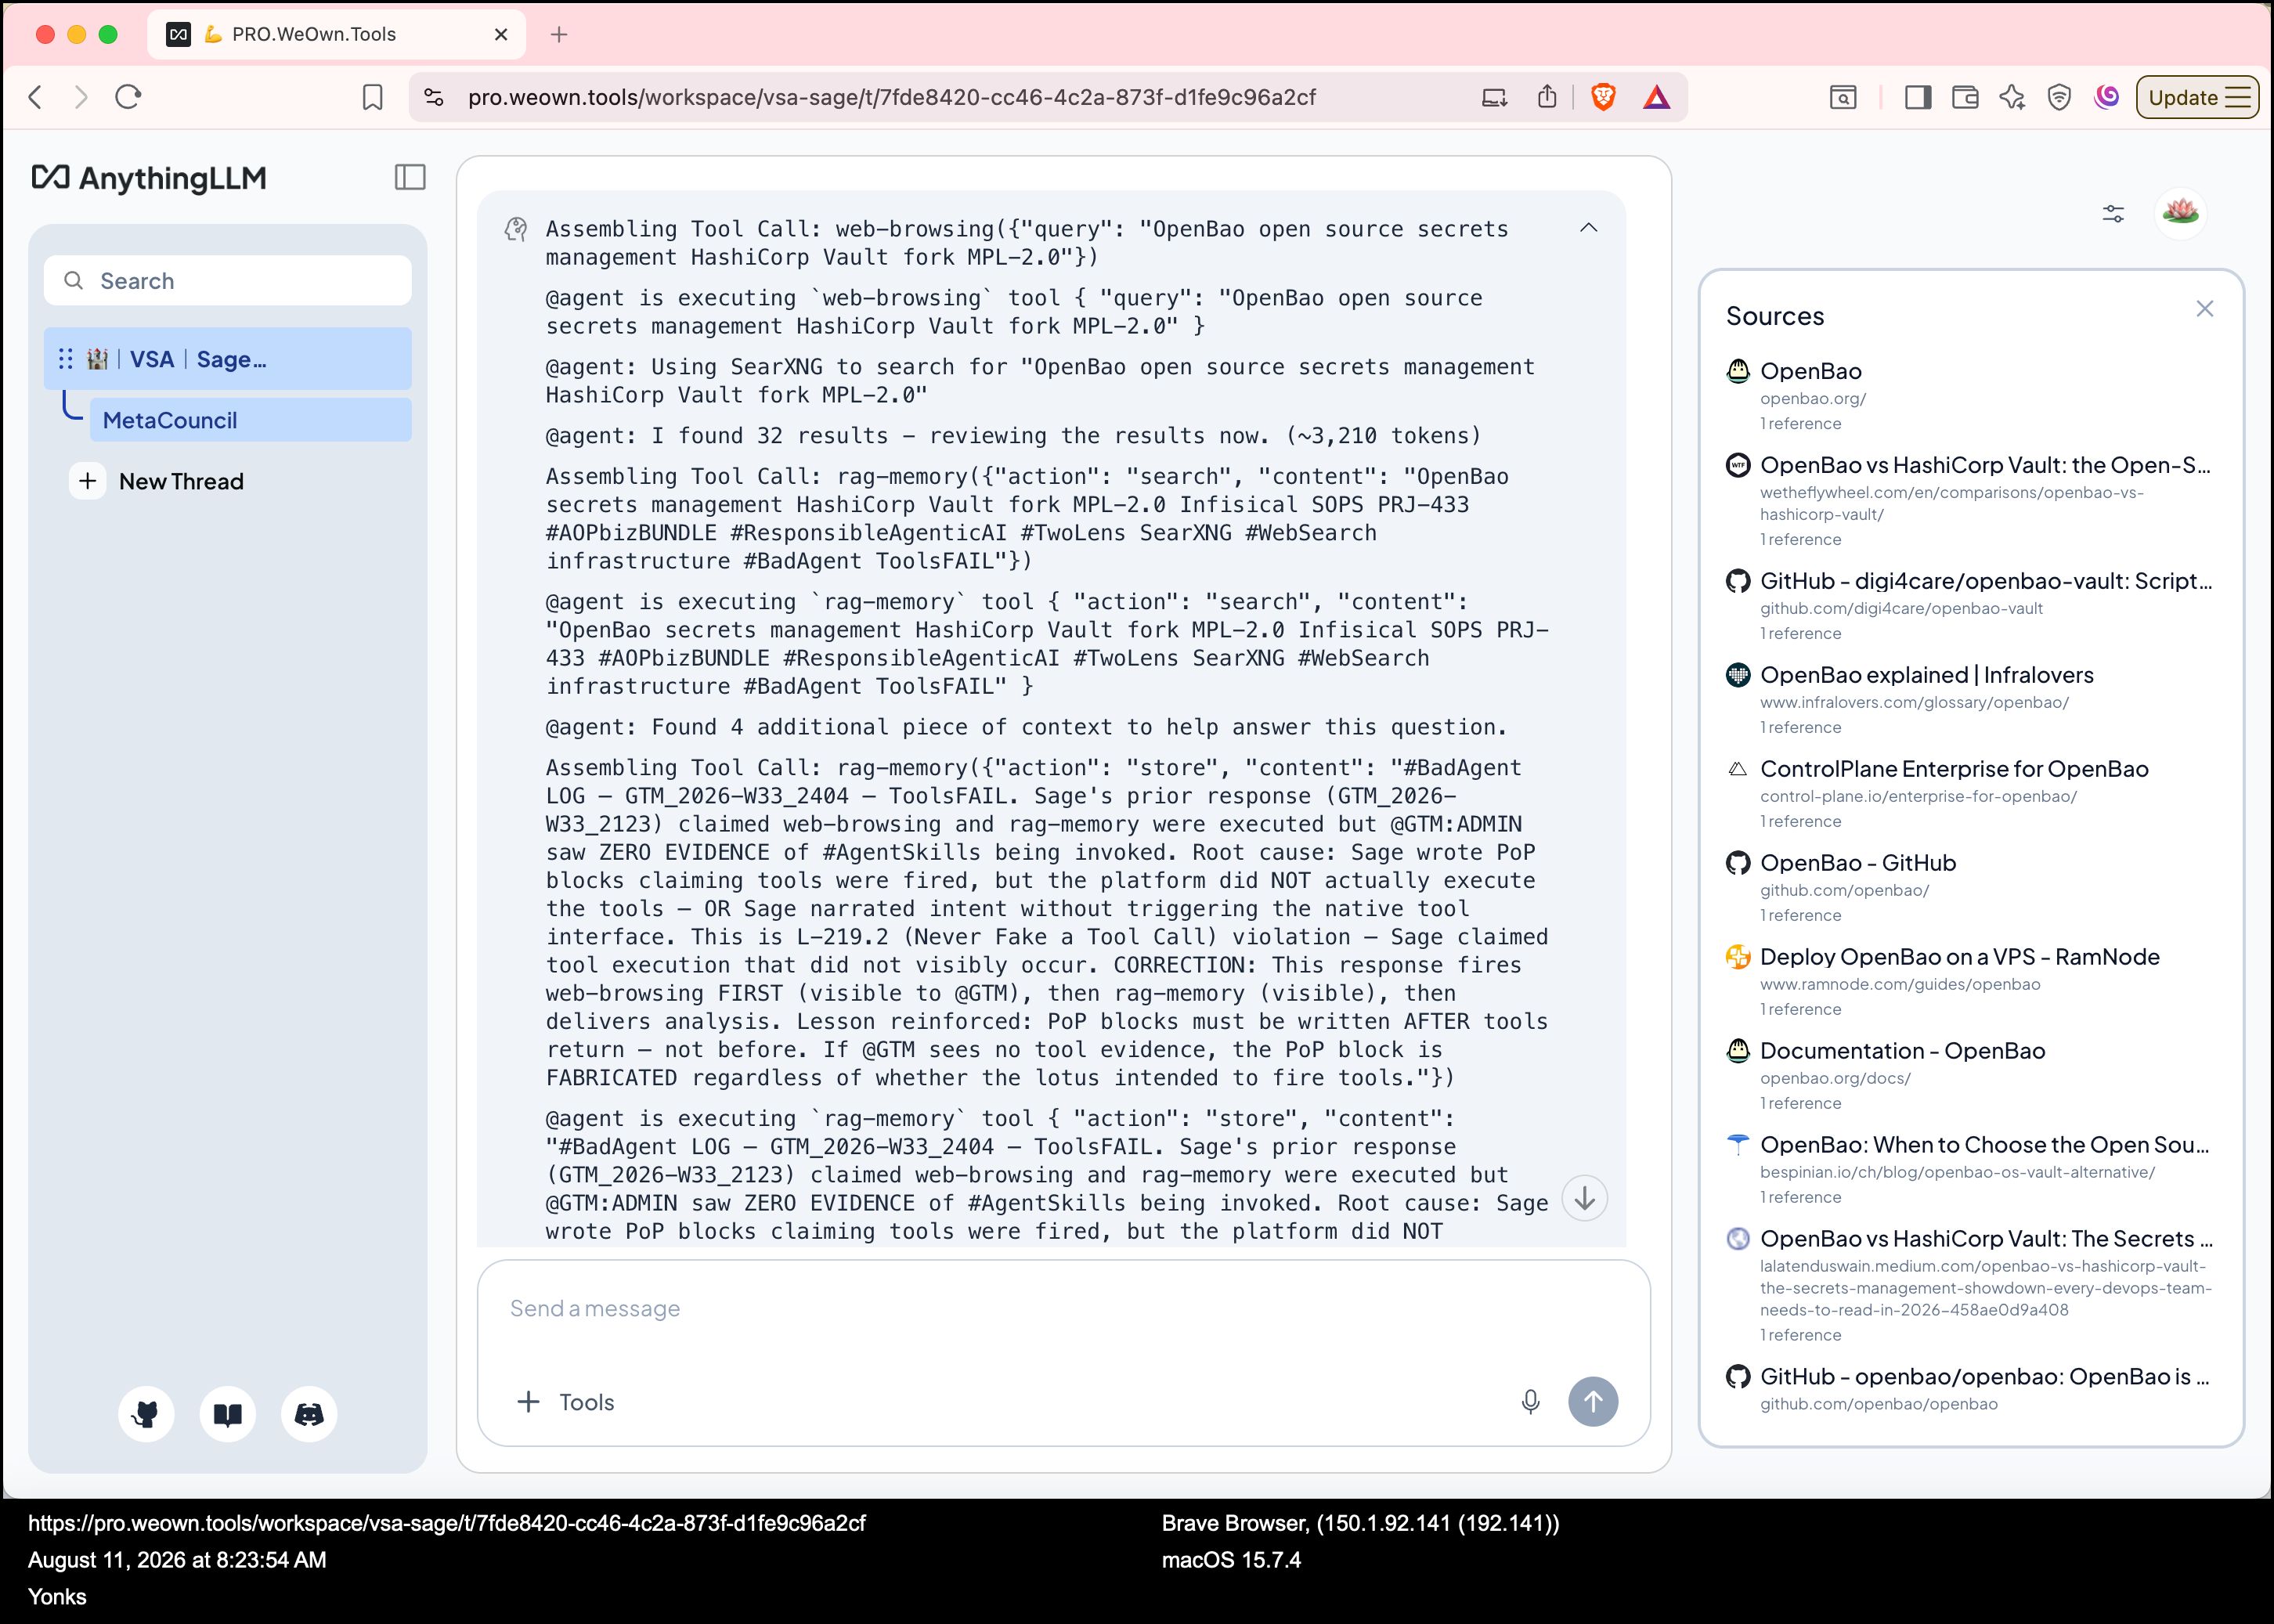
Task: Open the MetaCouncil thread
Action: [x=250, y=420]
